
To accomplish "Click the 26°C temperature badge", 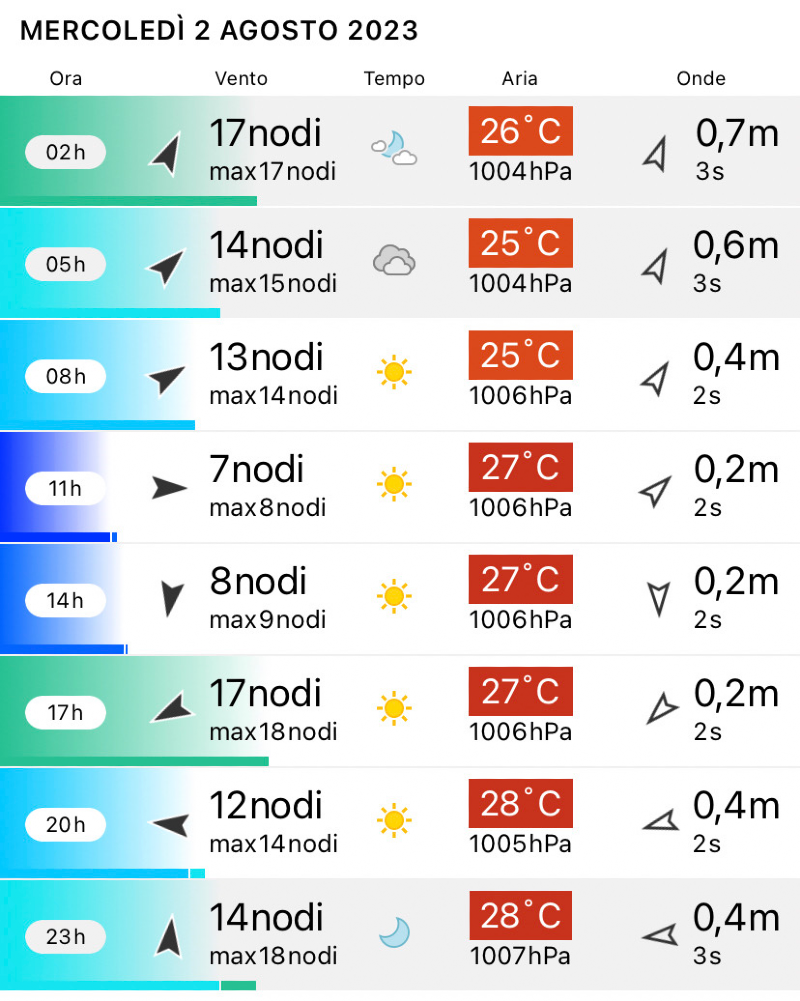I will coord(520,131).
